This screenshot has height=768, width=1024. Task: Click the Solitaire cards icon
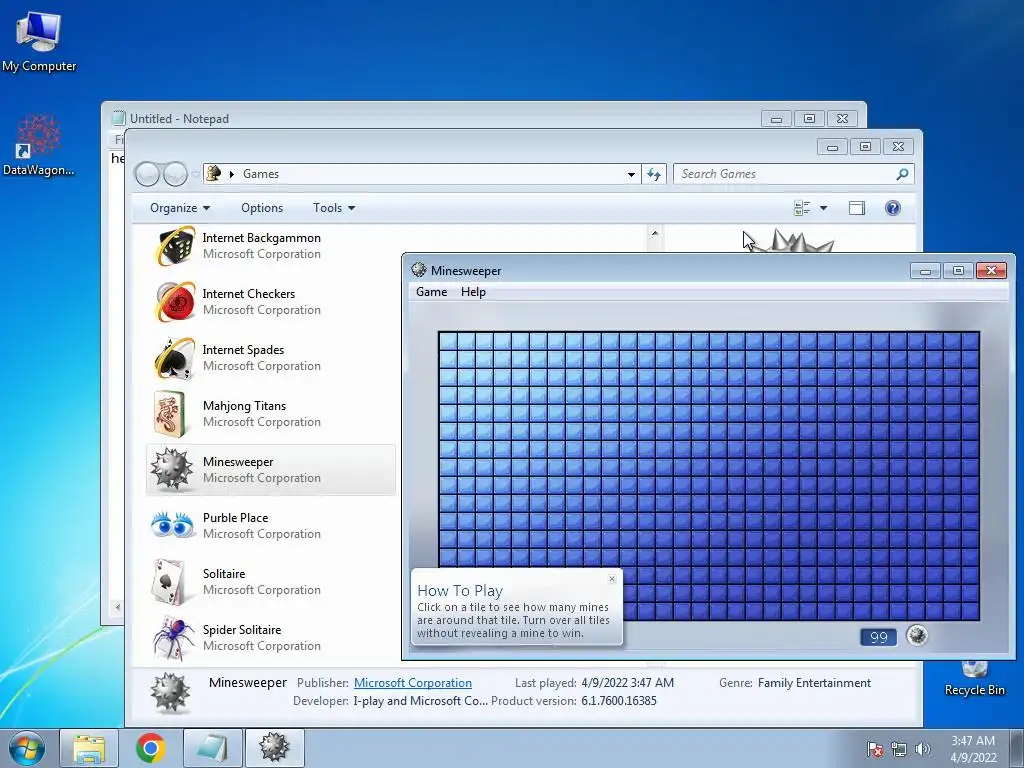click(170, 581)
